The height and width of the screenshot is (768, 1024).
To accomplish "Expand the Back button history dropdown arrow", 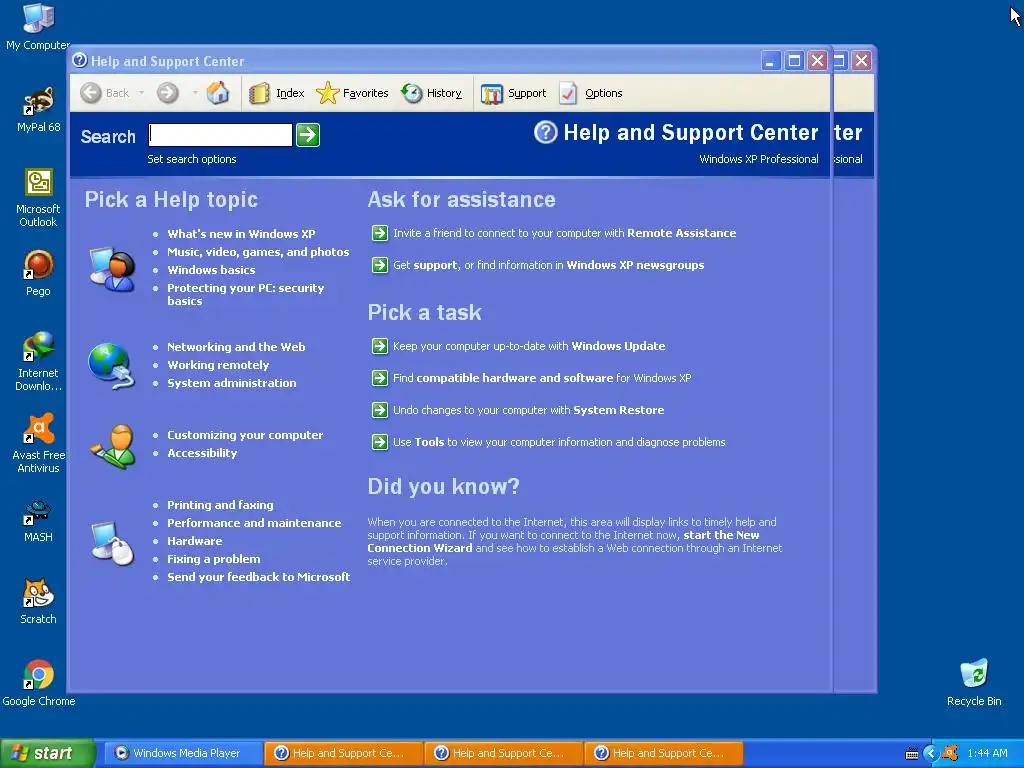I will (x=141, y=93).
